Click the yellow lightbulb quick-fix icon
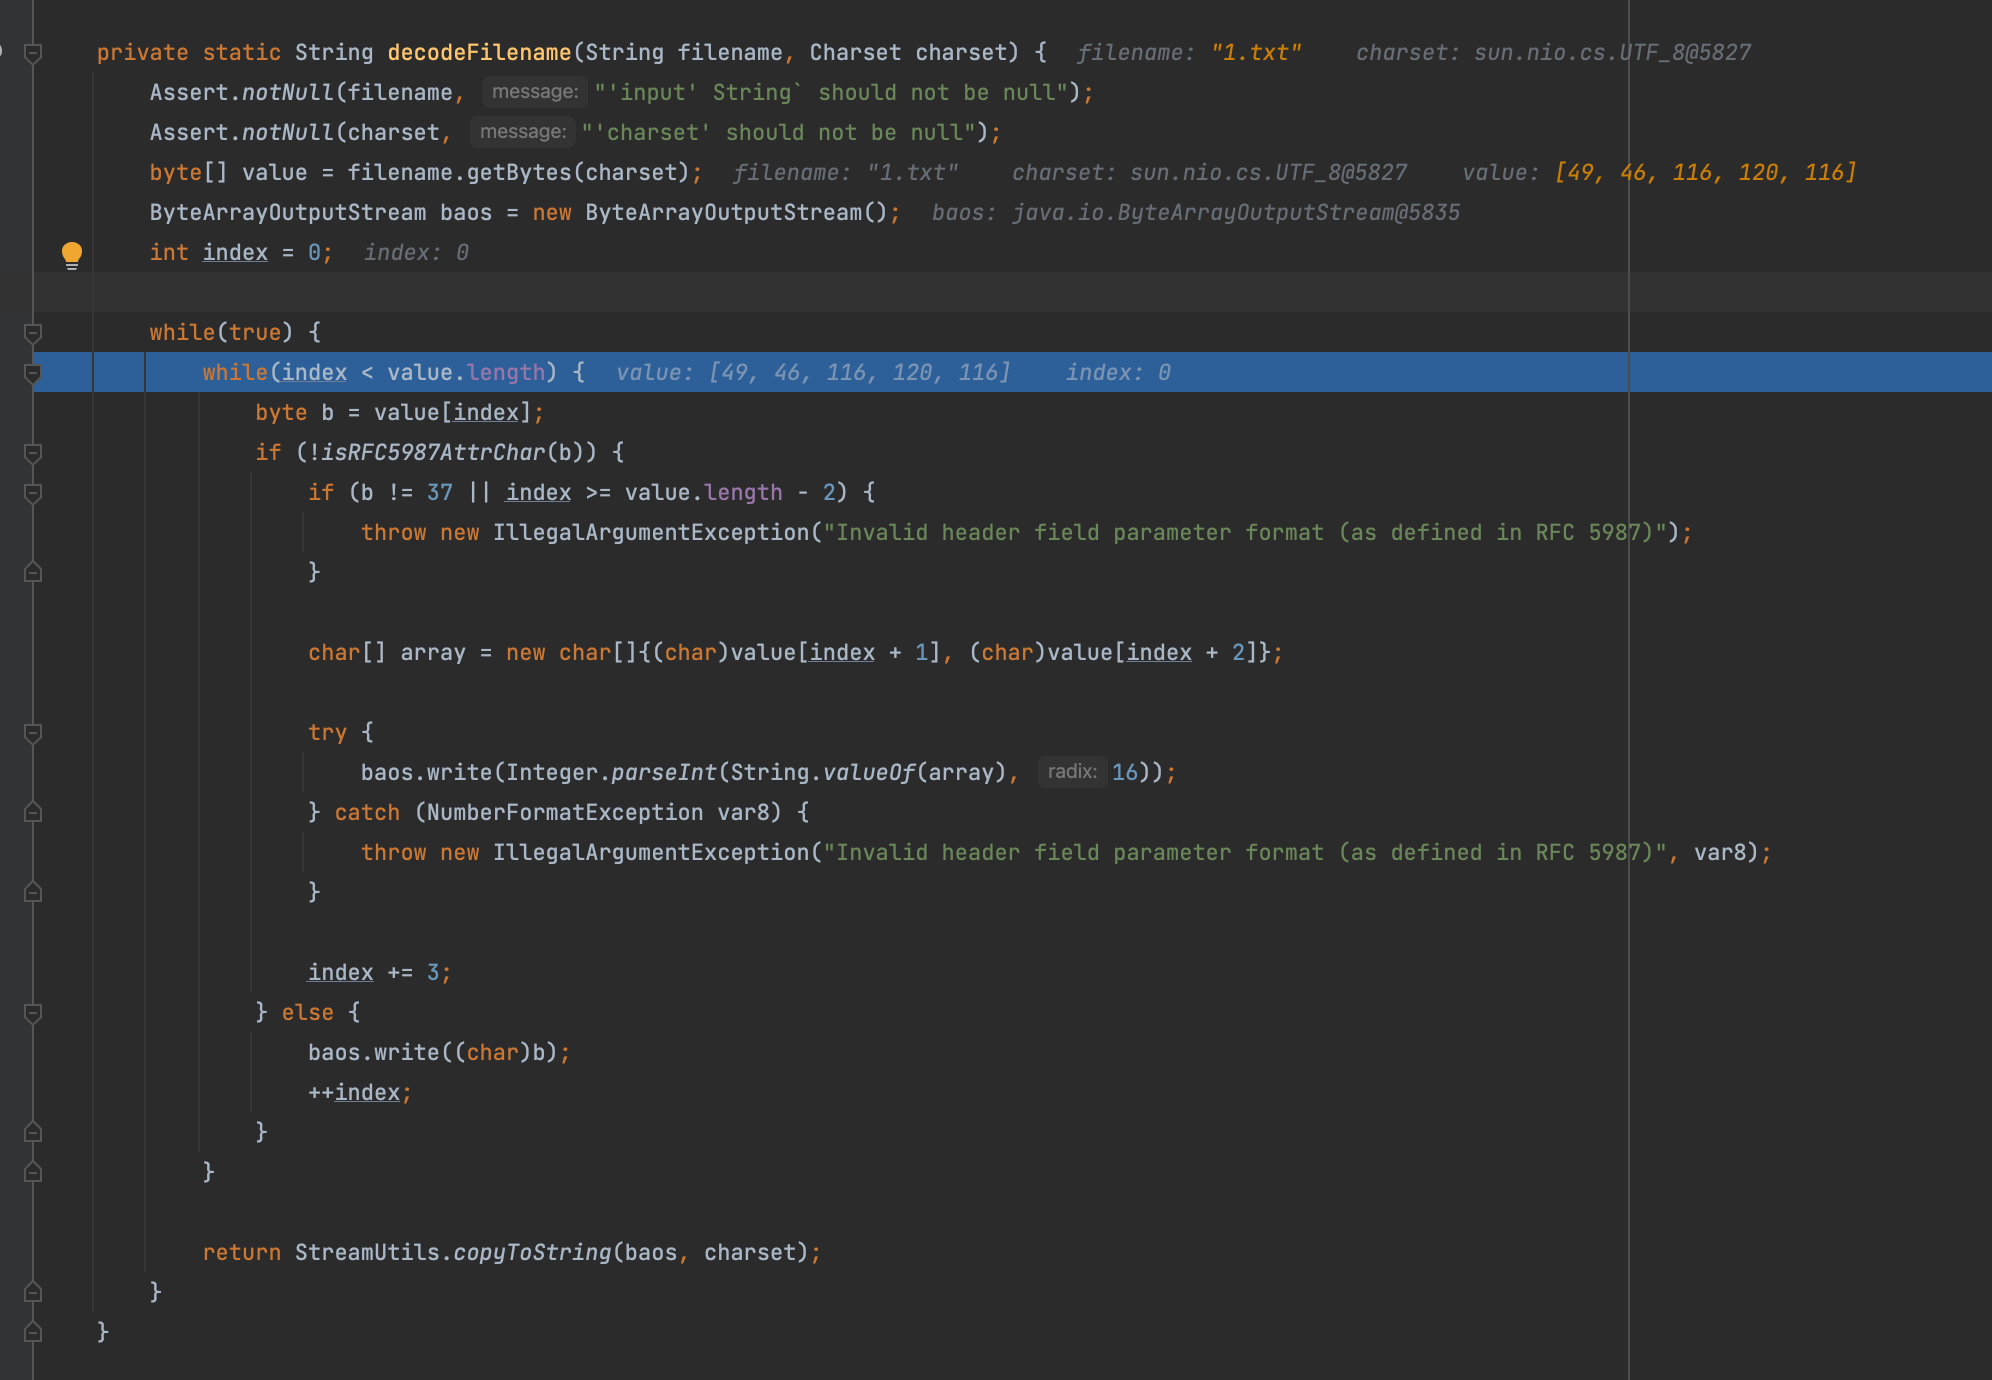1992x1380 pixels. (x=72, y=254)
